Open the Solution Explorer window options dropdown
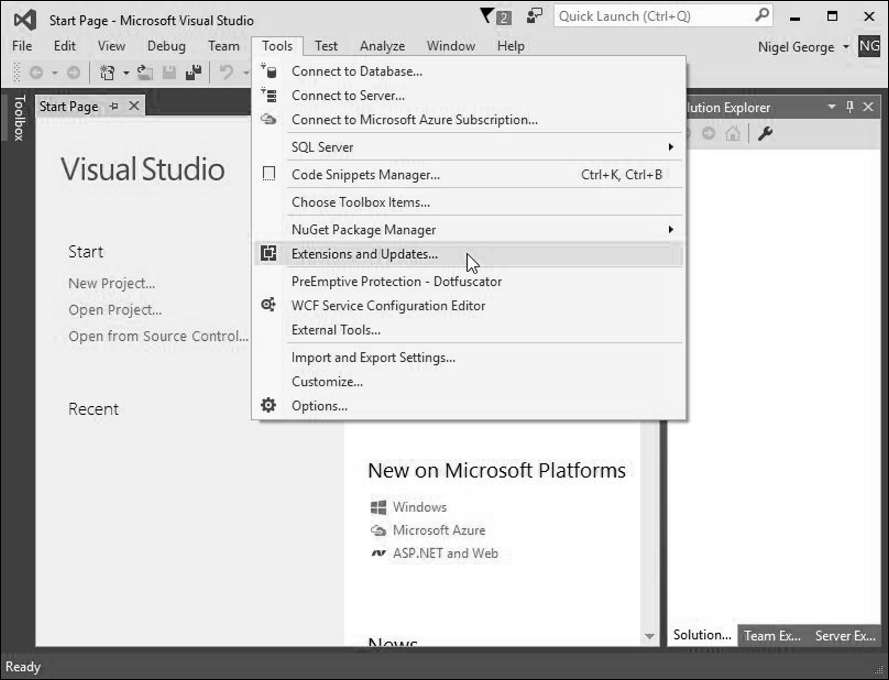 pos(832,106)
